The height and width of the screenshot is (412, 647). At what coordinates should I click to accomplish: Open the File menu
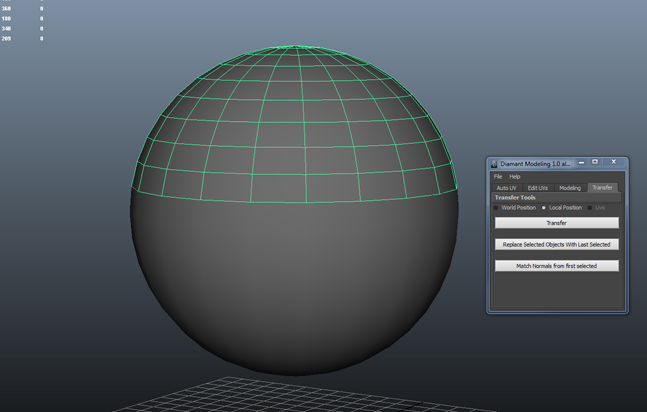(498, 177)
